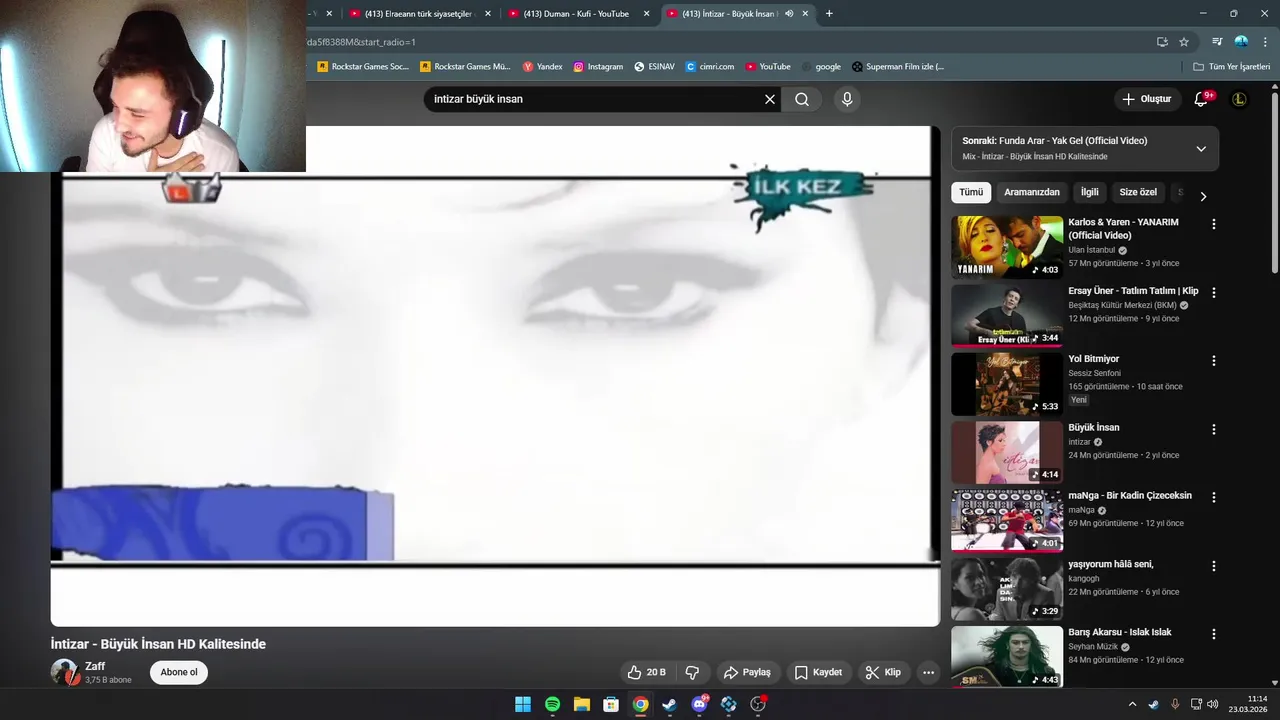Click the YouTube search magnifier icon
This screenshot has width=1280, height=720.
pos(802,99)
